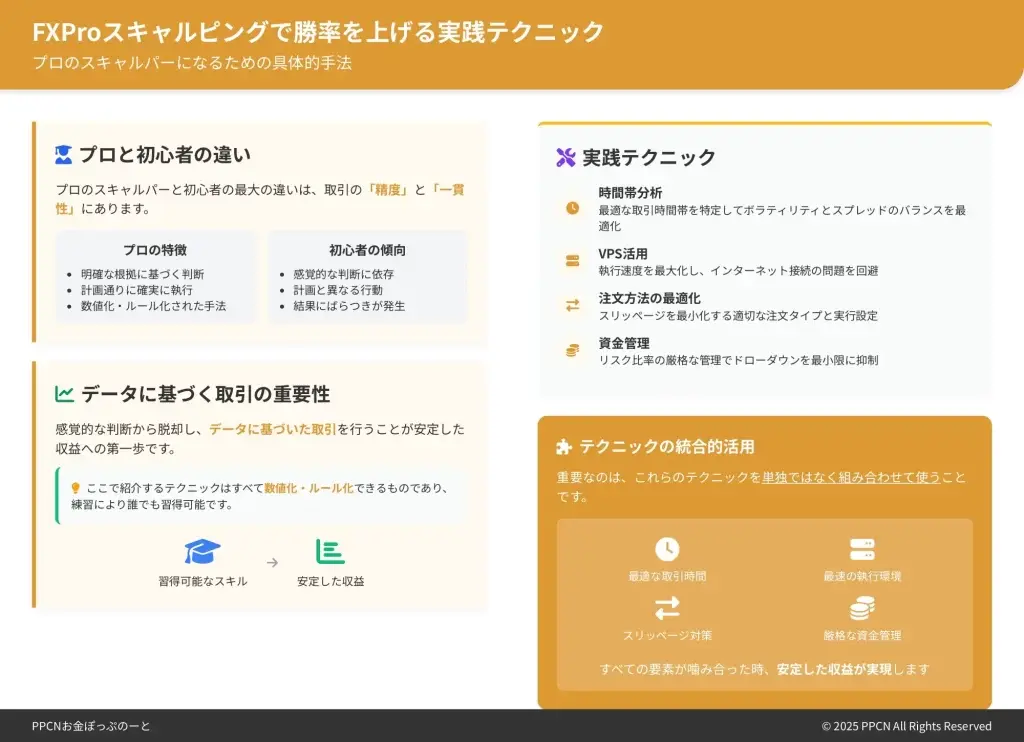Screen dimensions: 1024x742
Task: Click the purple tools icon beside 実践テクニック
Action: click(x=566, y=157)
